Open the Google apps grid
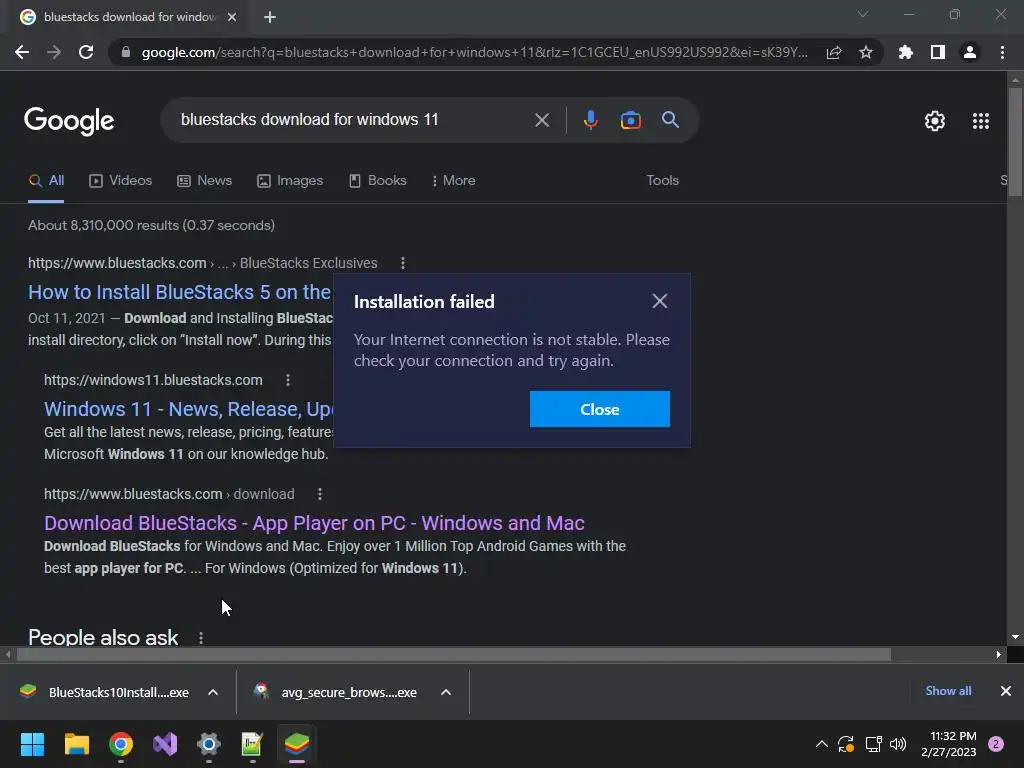The image size is (1024, 768). click(981, 121)
